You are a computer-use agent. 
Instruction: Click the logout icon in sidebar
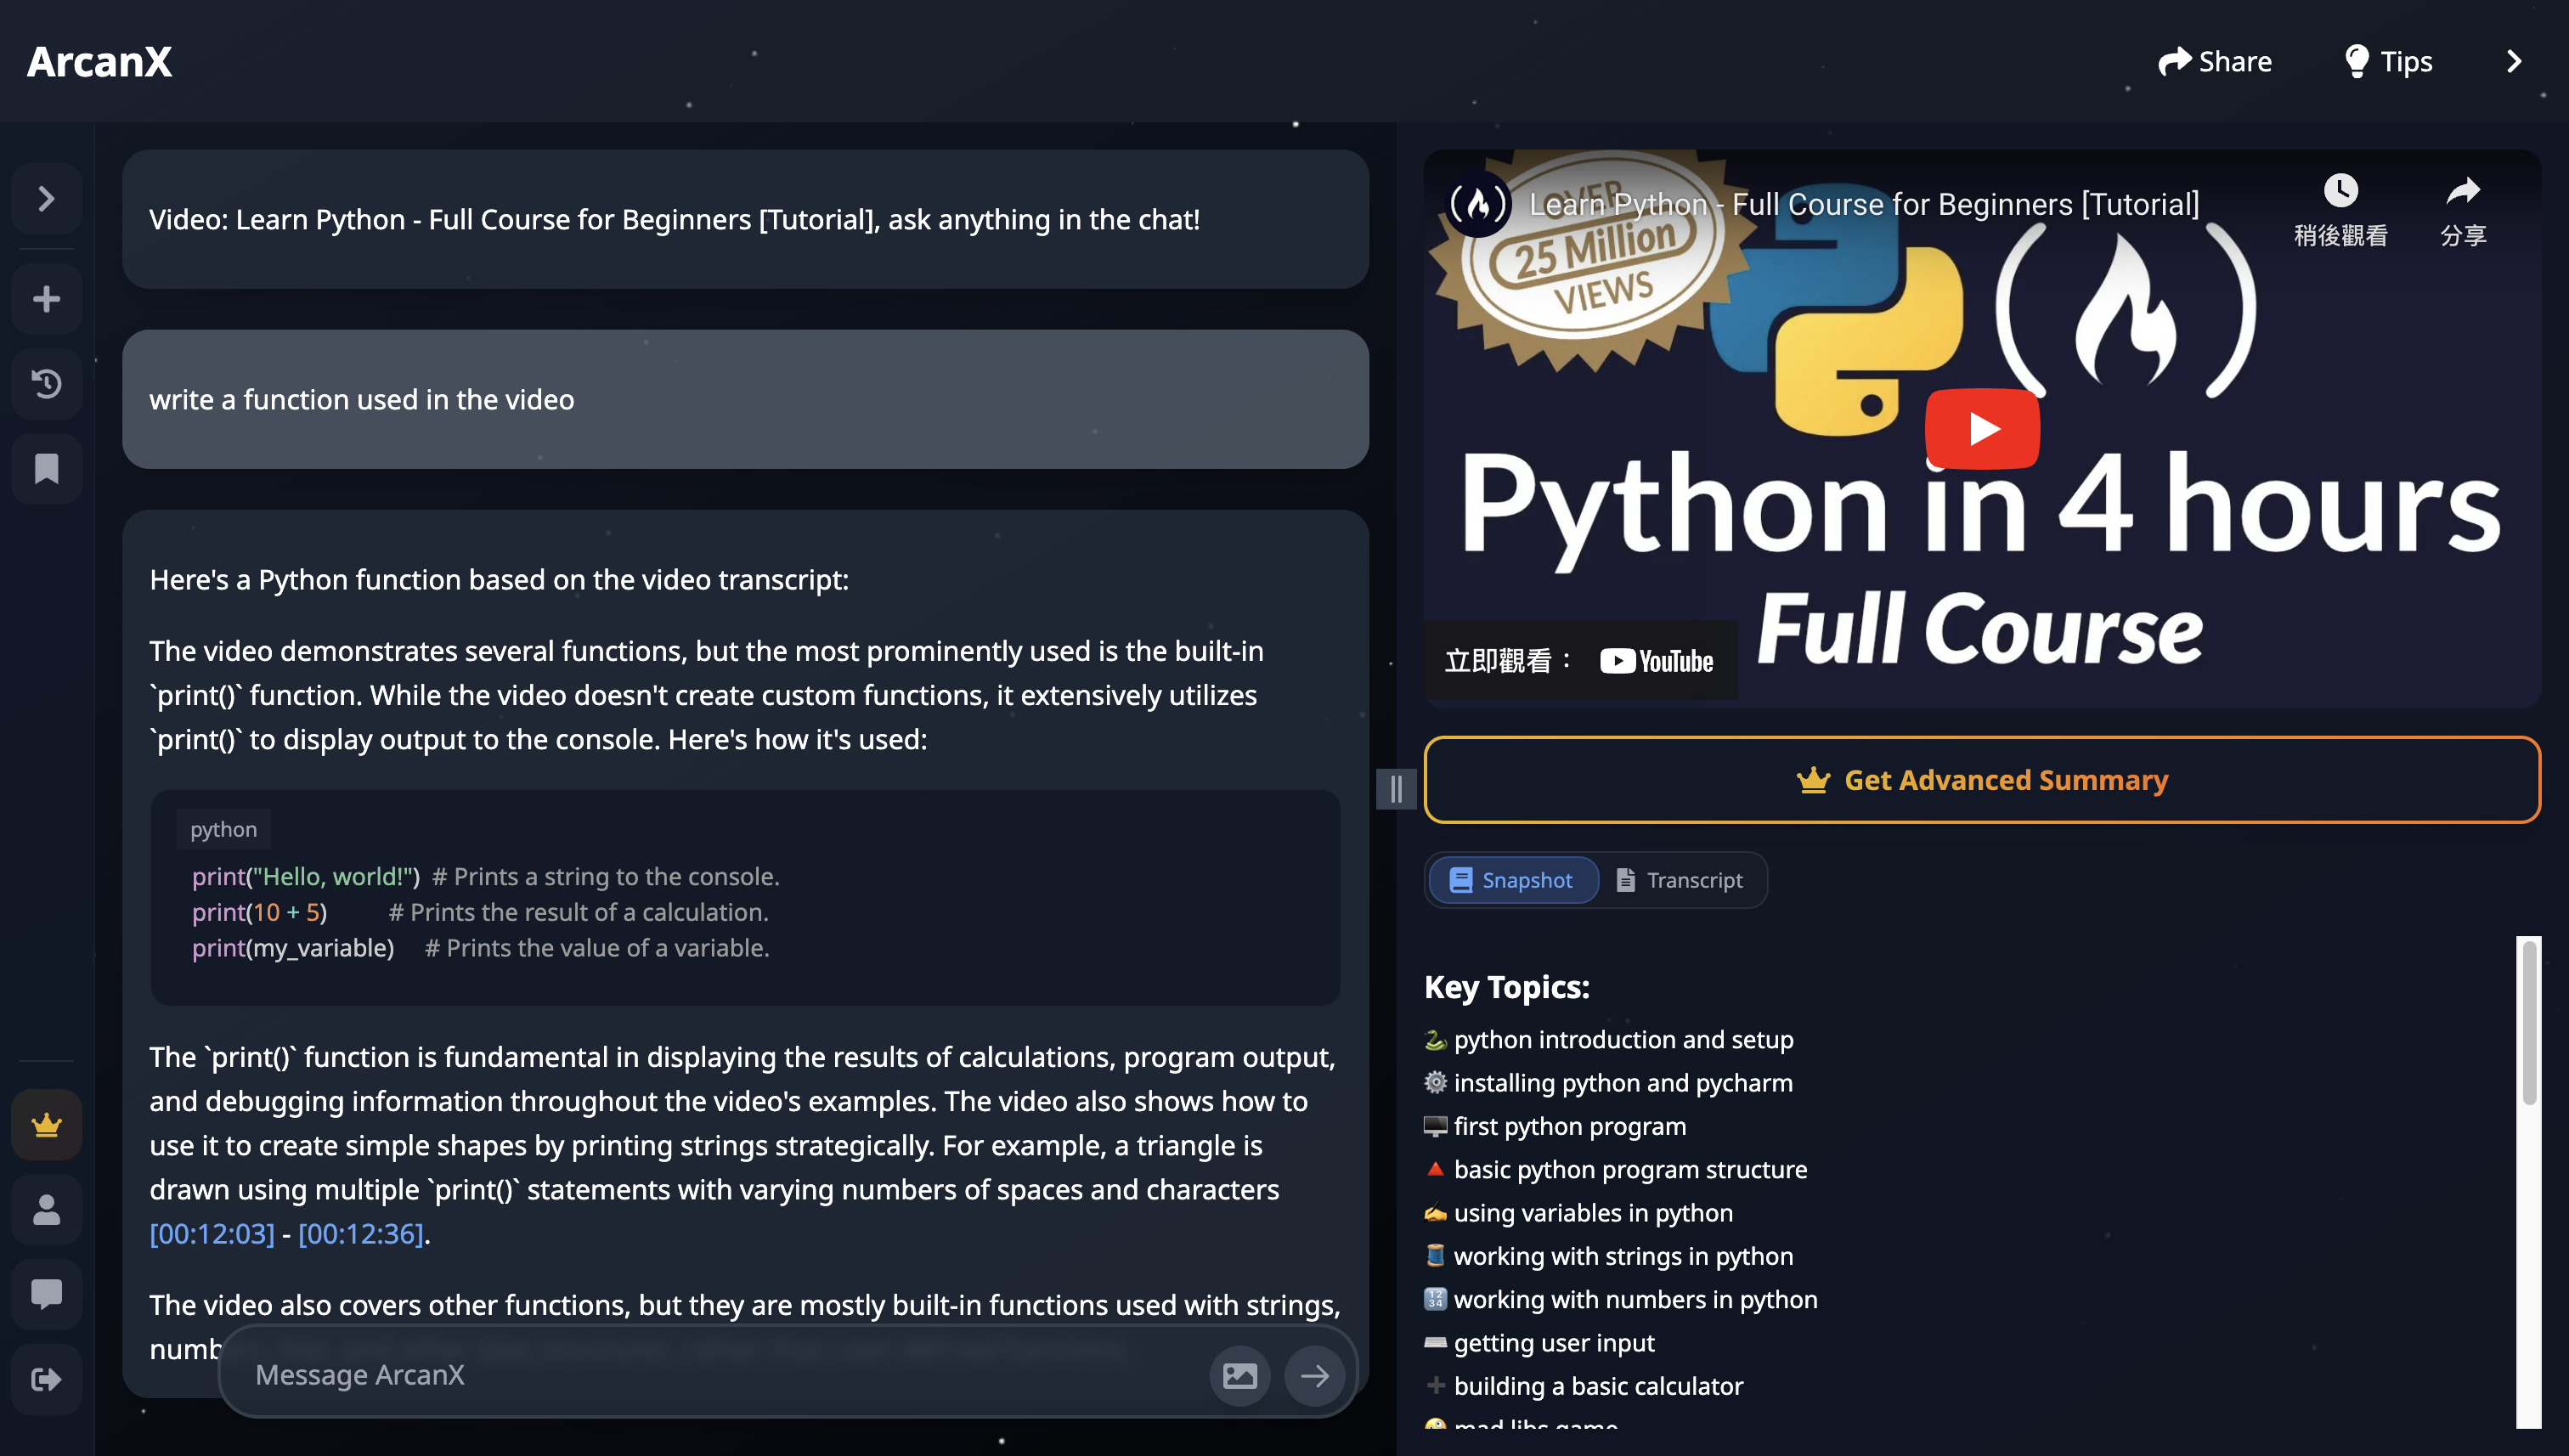pos(46,1379)
